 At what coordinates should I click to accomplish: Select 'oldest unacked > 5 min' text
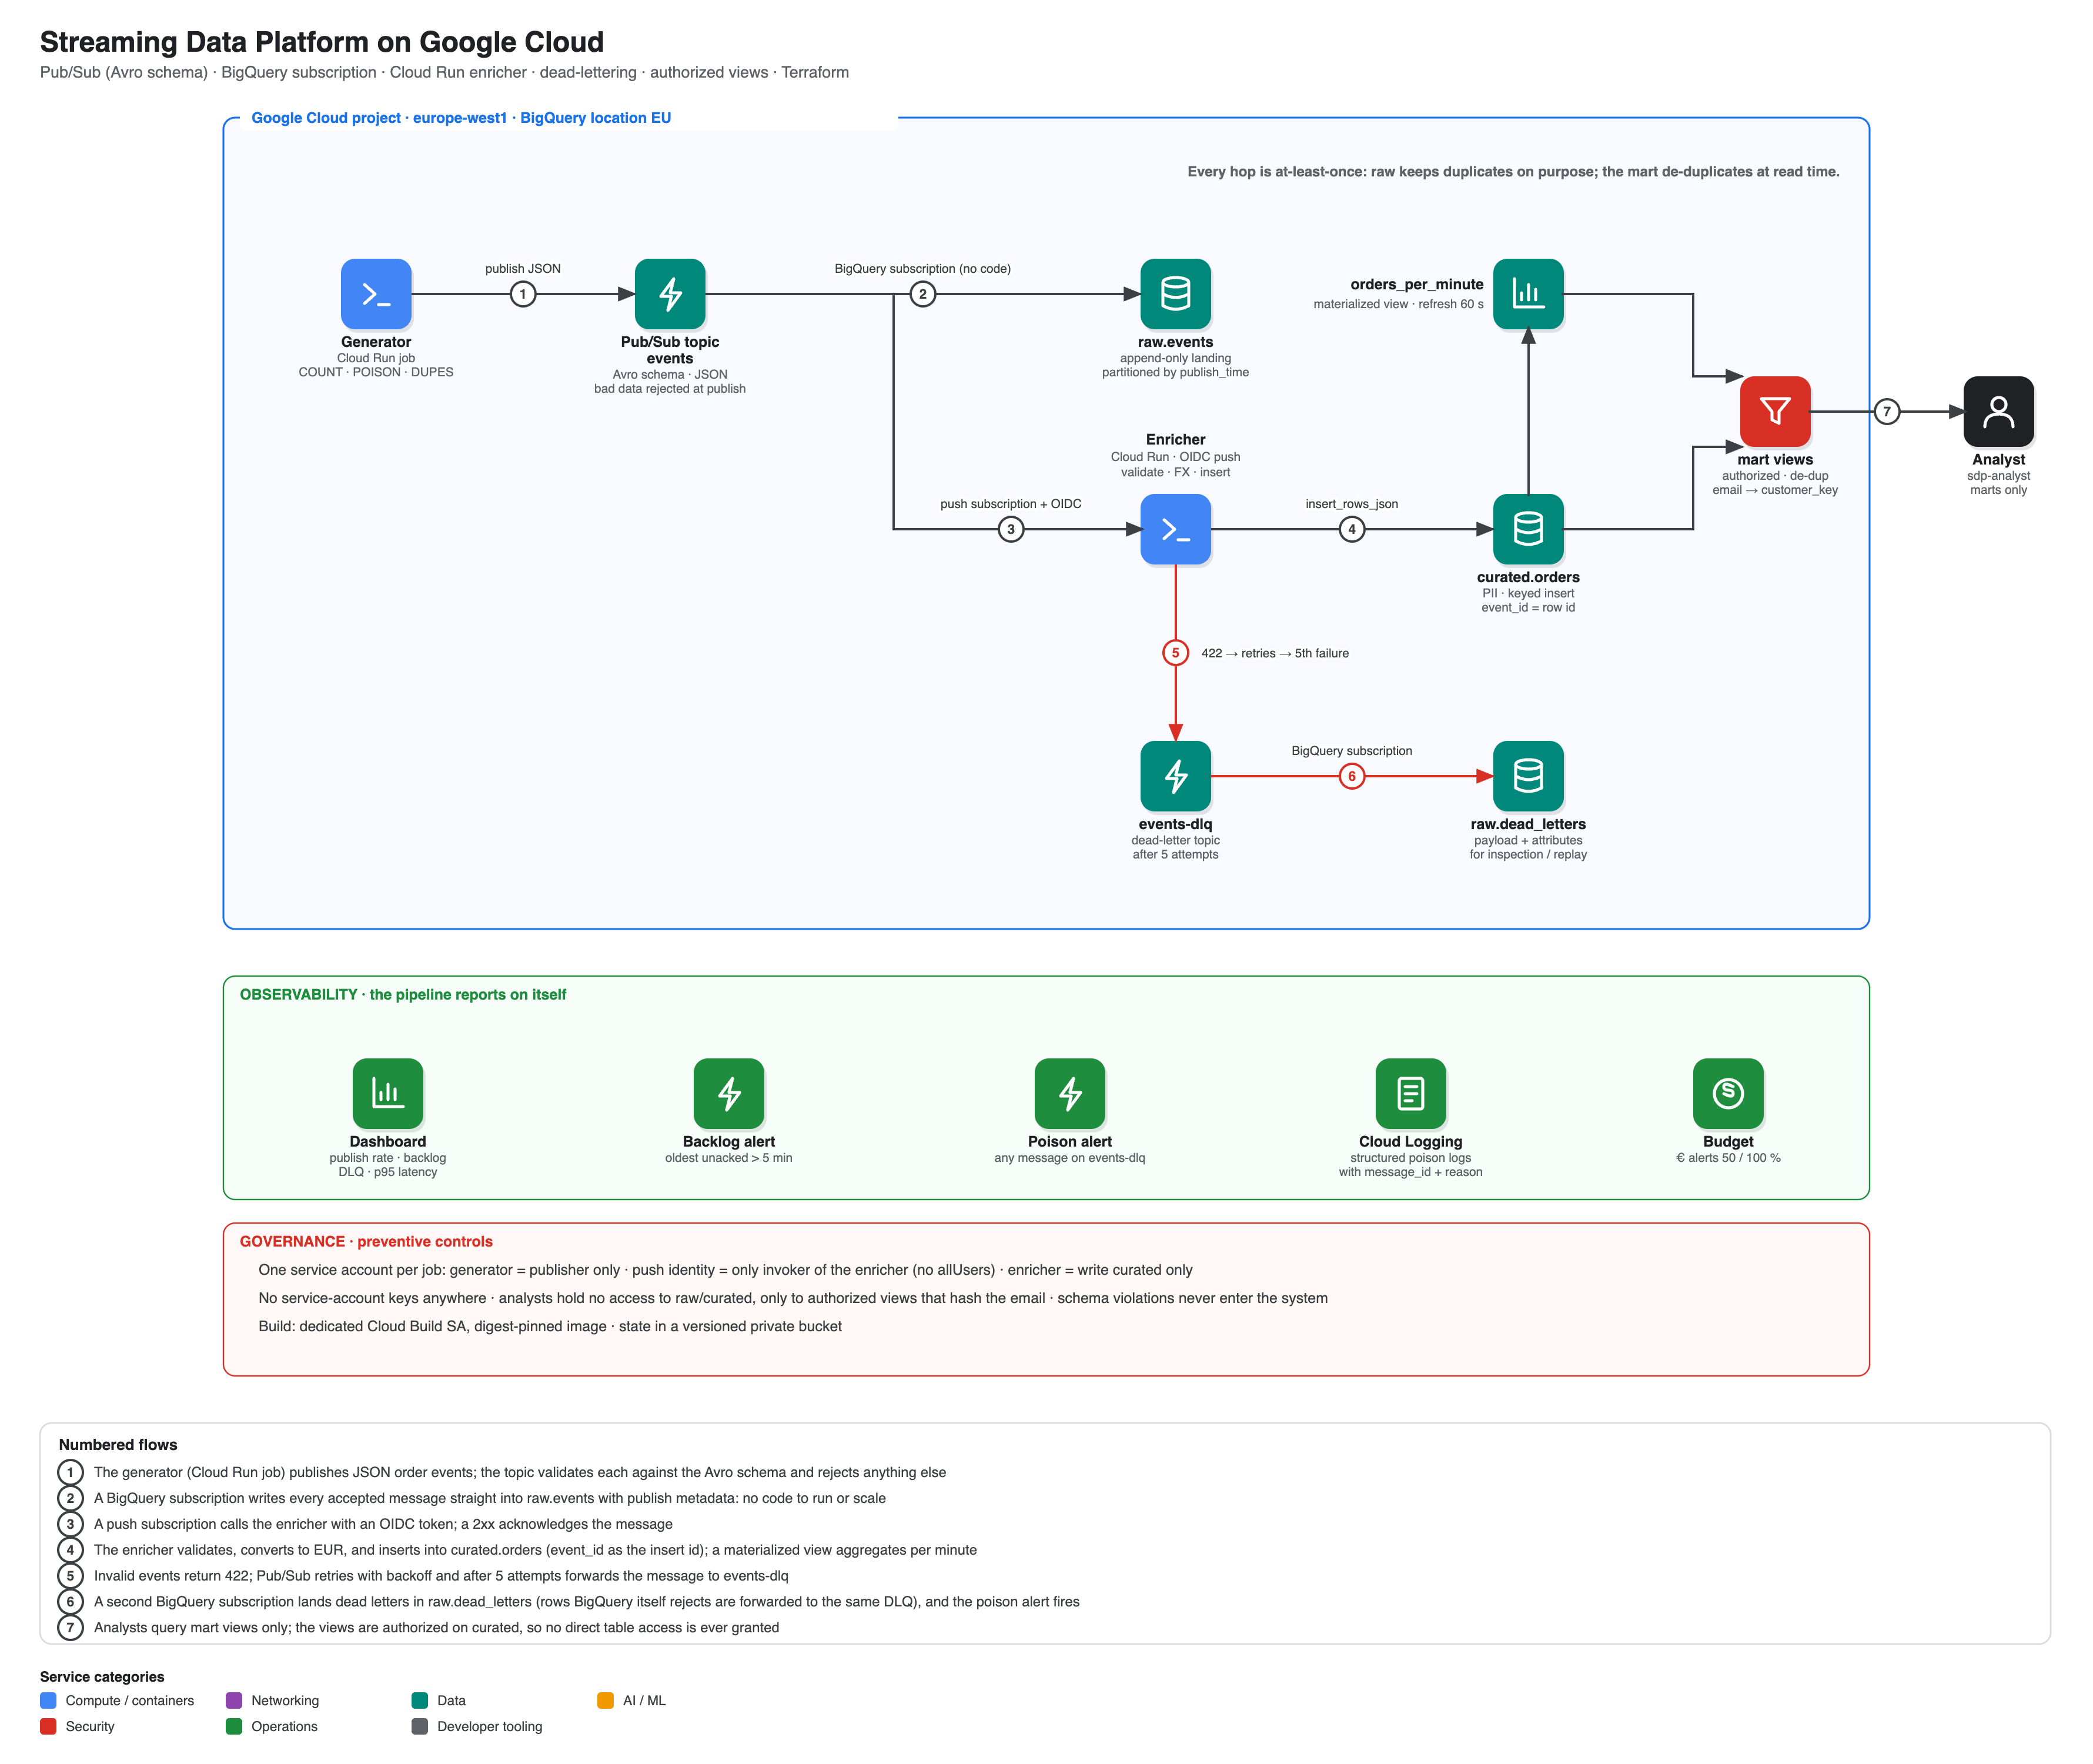(729, 1158)
